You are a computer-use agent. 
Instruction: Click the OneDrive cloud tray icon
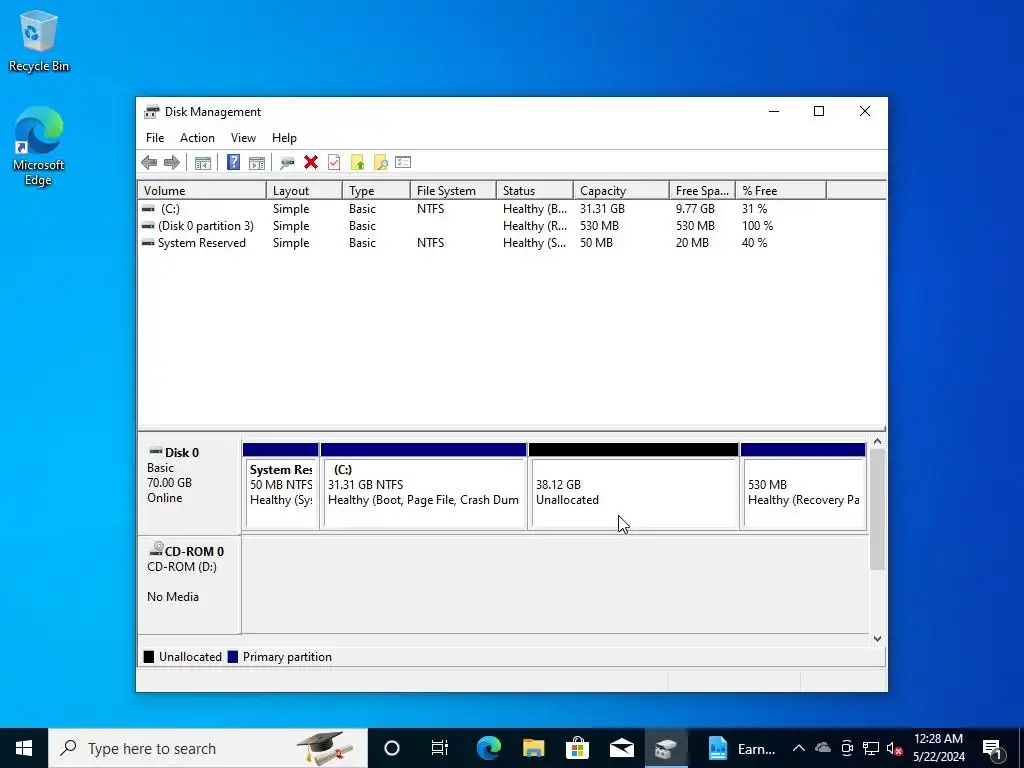(x=823, y=748)
